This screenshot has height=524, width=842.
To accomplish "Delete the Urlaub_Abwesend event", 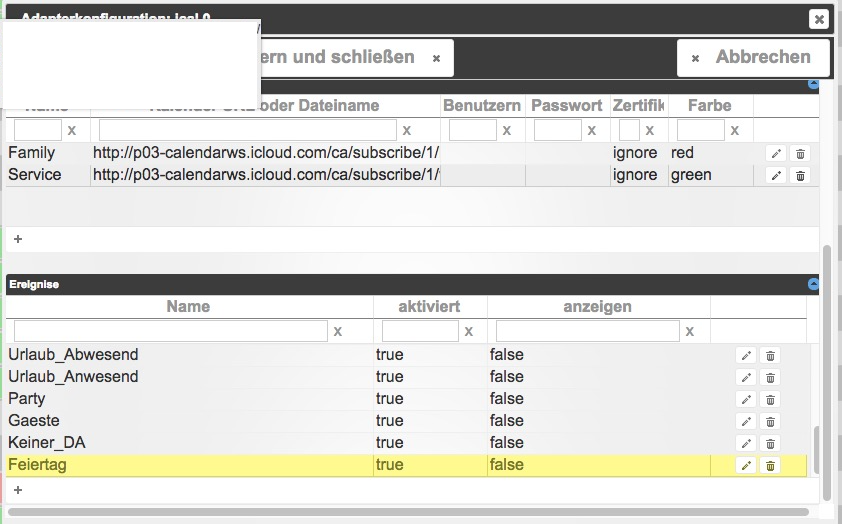I will 770,355.
